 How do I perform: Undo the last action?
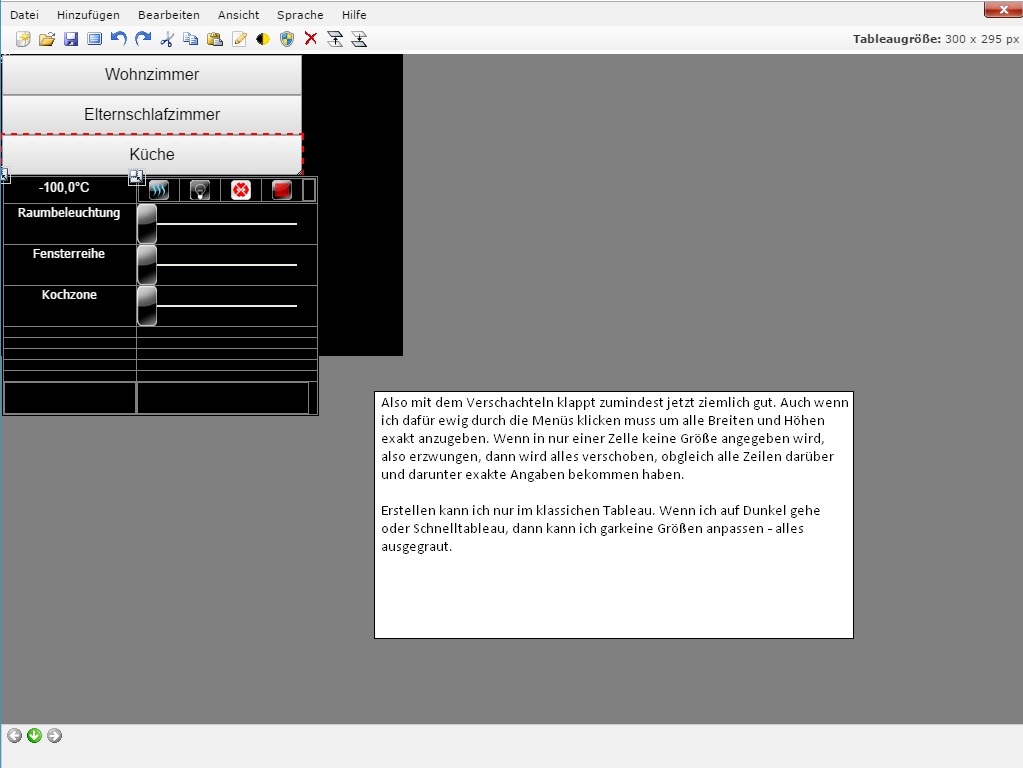pyautogui.click(x=118, y=39)
